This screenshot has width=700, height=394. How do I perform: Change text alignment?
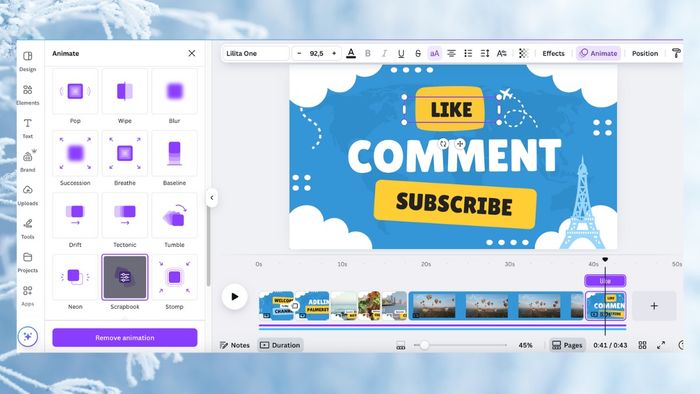coord(451,54)
